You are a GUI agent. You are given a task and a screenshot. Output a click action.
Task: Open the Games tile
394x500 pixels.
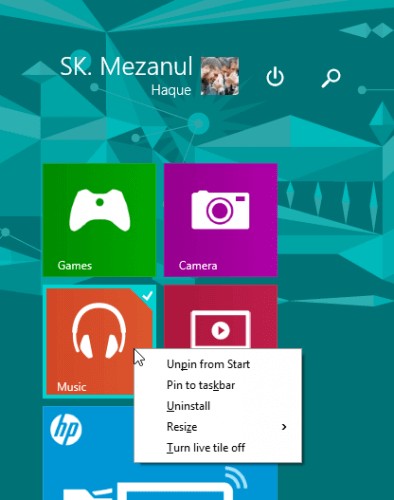[99, 220]
